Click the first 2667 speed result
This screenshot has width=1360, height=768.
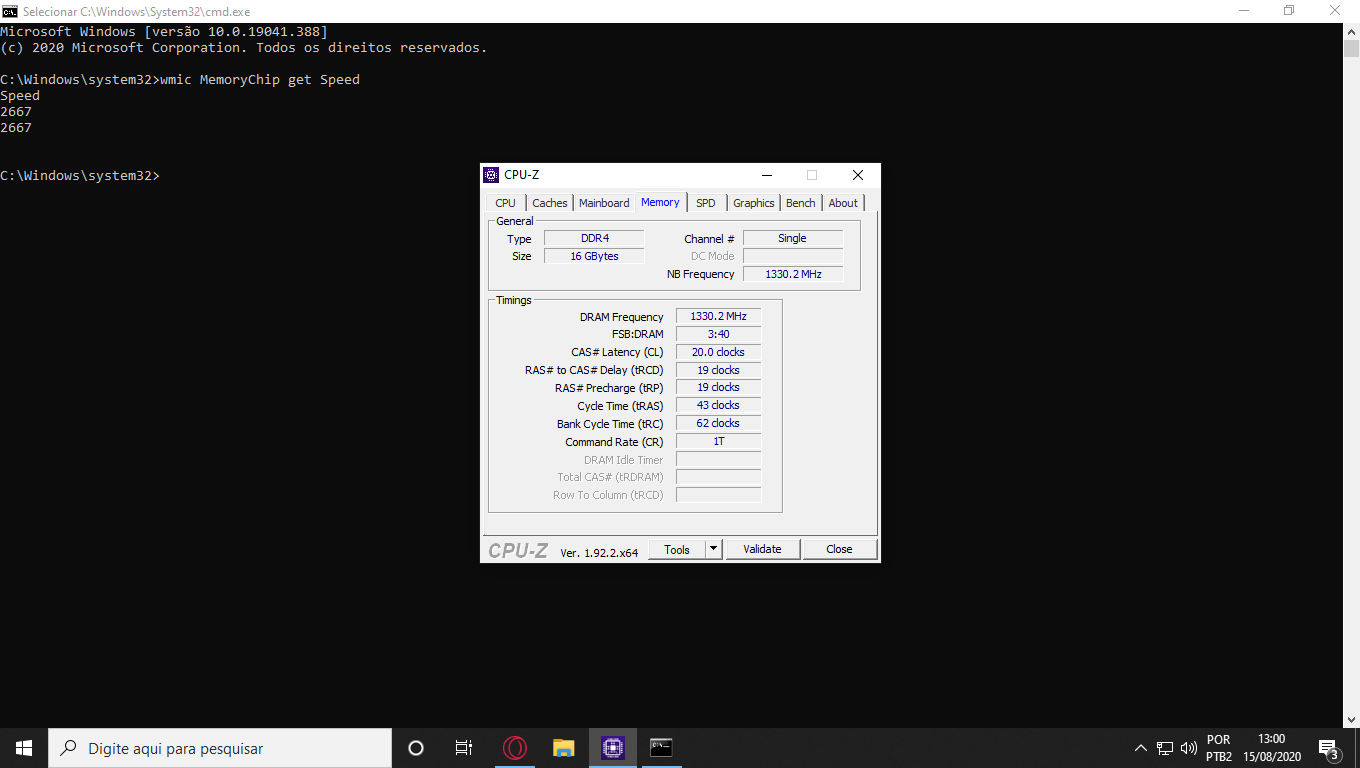pos(16,111)
